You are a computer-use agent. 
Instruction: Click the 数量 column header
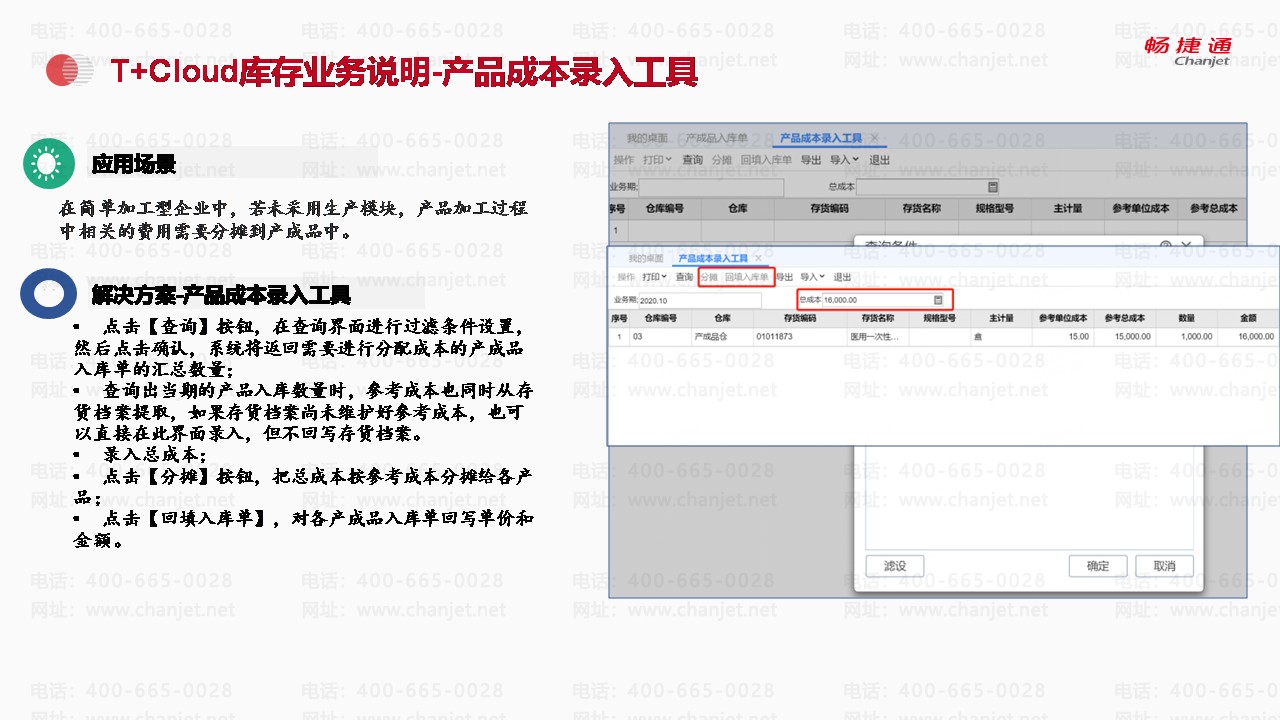click(1186, 319)
